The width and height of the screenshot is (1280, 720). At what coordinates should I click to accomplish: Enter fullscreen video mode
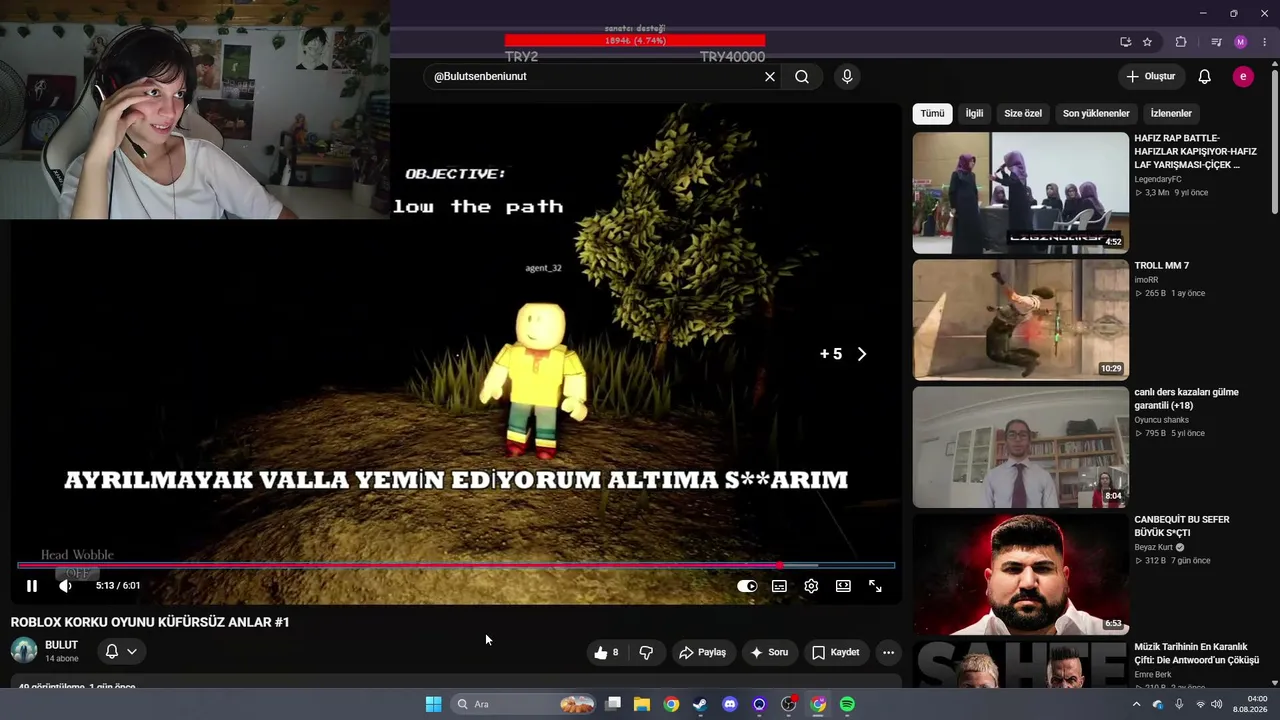pyautogui.click(x=875, y=586)
